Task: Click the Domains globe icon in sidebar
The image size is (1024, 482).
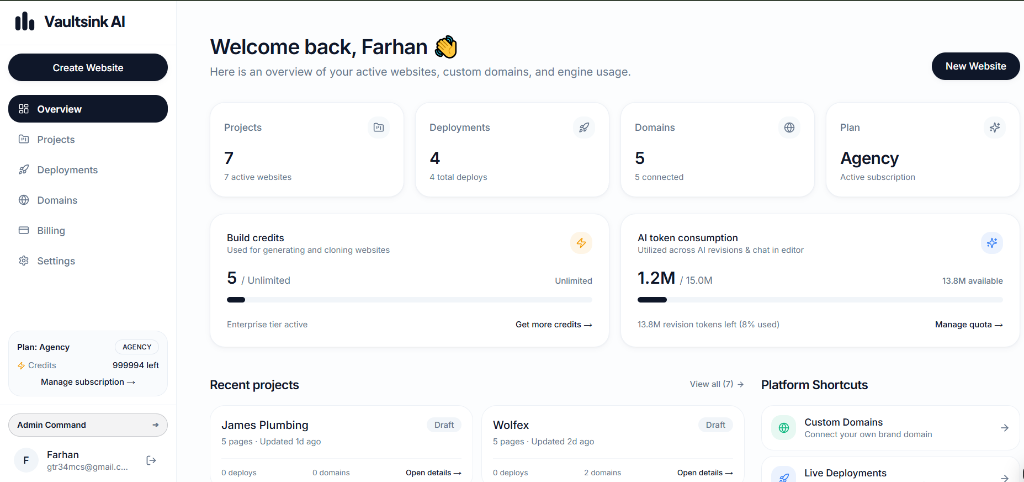Action: (x=24, y=200)
